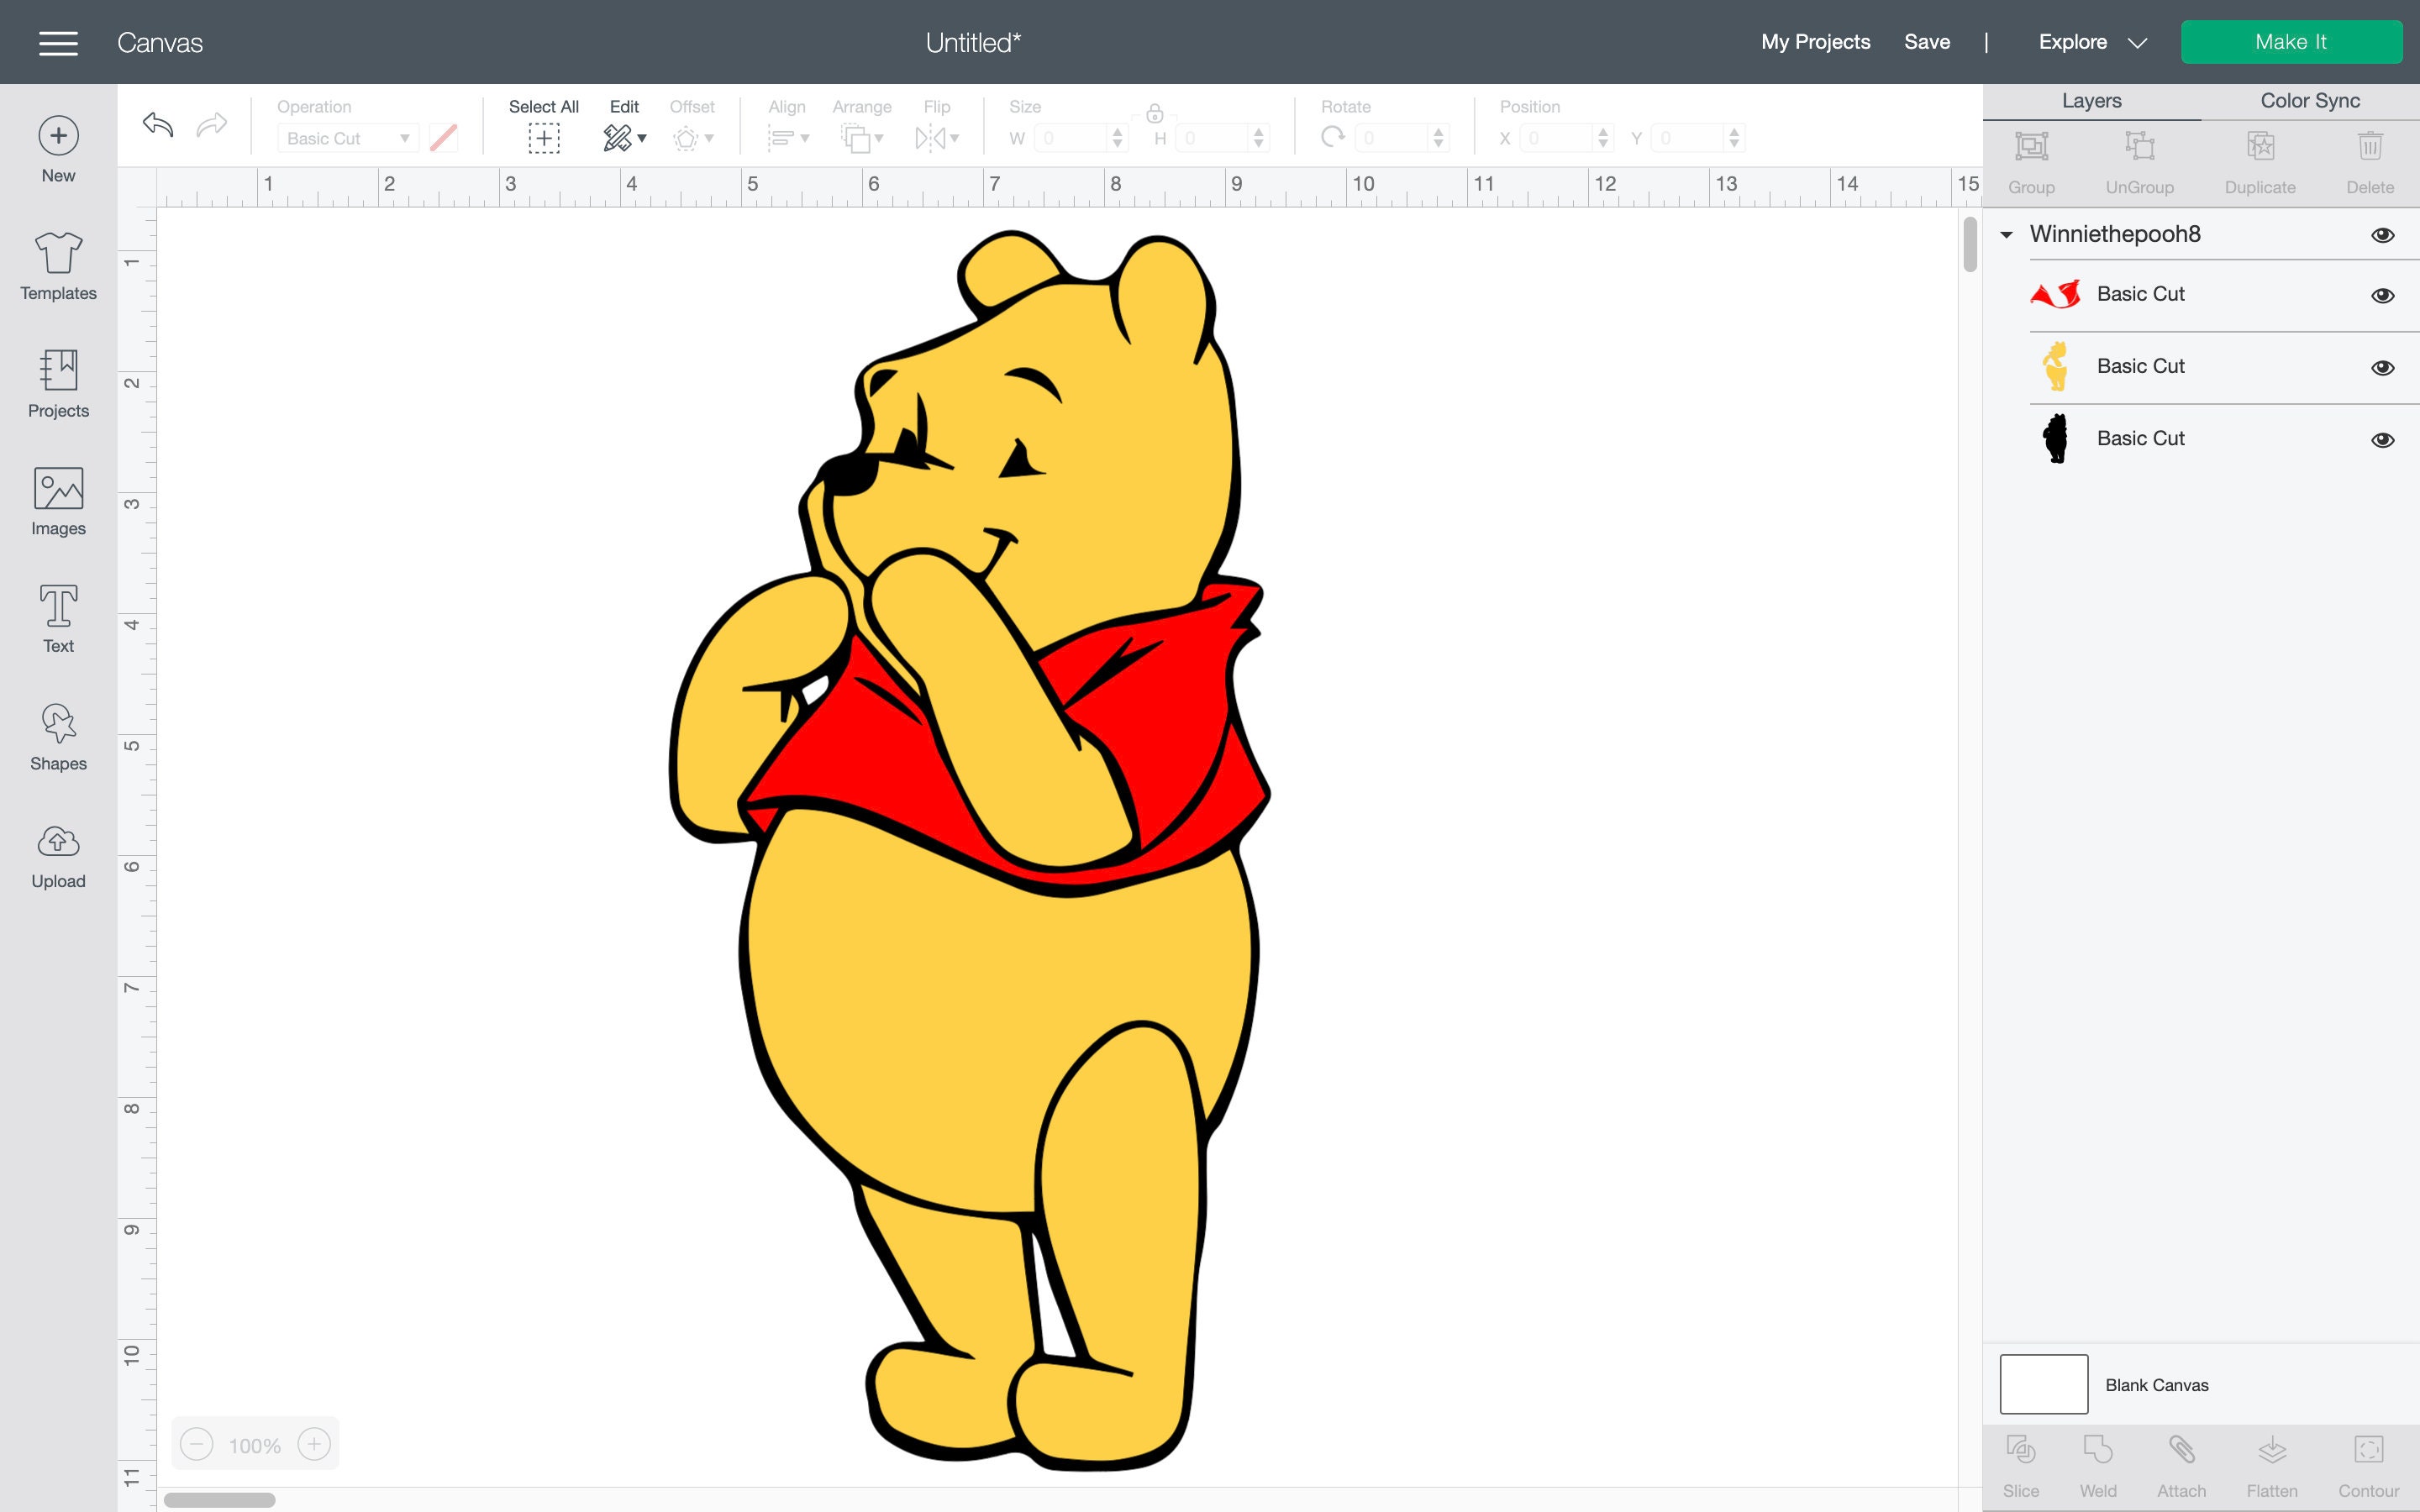Hide the black Basic Cut layer
The image size is (2420, 1512).
click(2382, 439)
